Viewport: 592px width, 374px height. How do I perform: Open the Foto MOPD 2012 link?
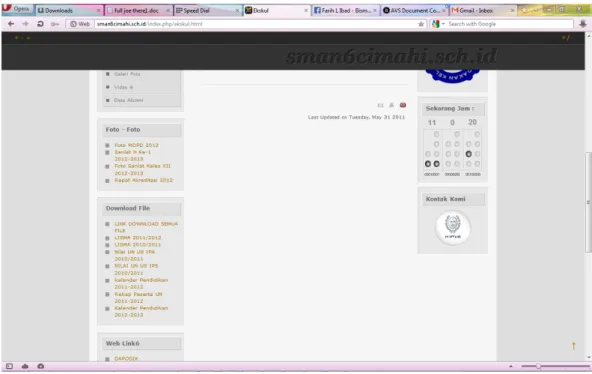pos(136,145)
